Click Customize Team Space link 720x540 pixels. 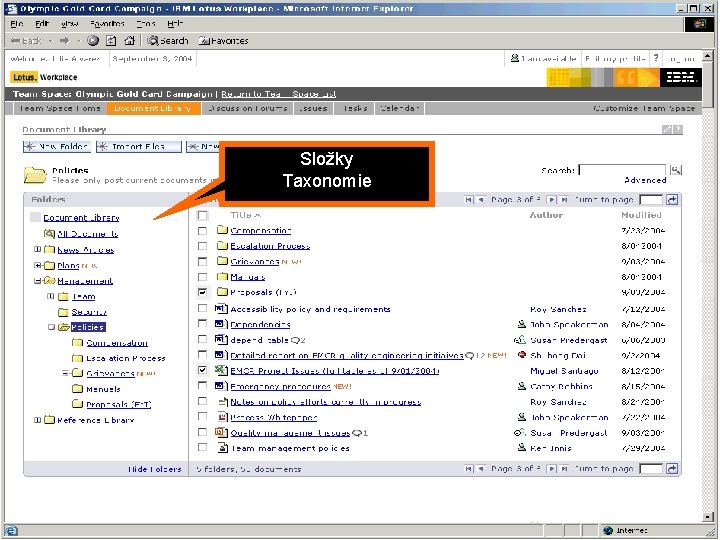644,108
